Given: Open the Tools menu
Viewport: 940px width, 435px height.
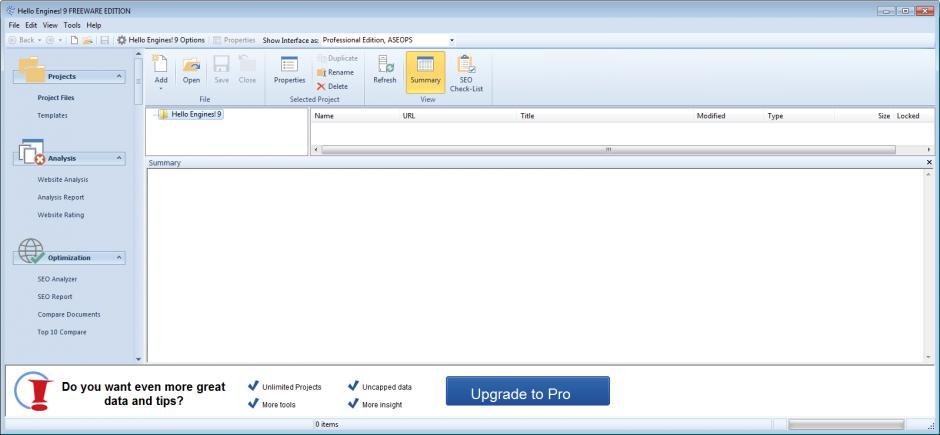Looking at the screenshot, I should coord(72,26).
